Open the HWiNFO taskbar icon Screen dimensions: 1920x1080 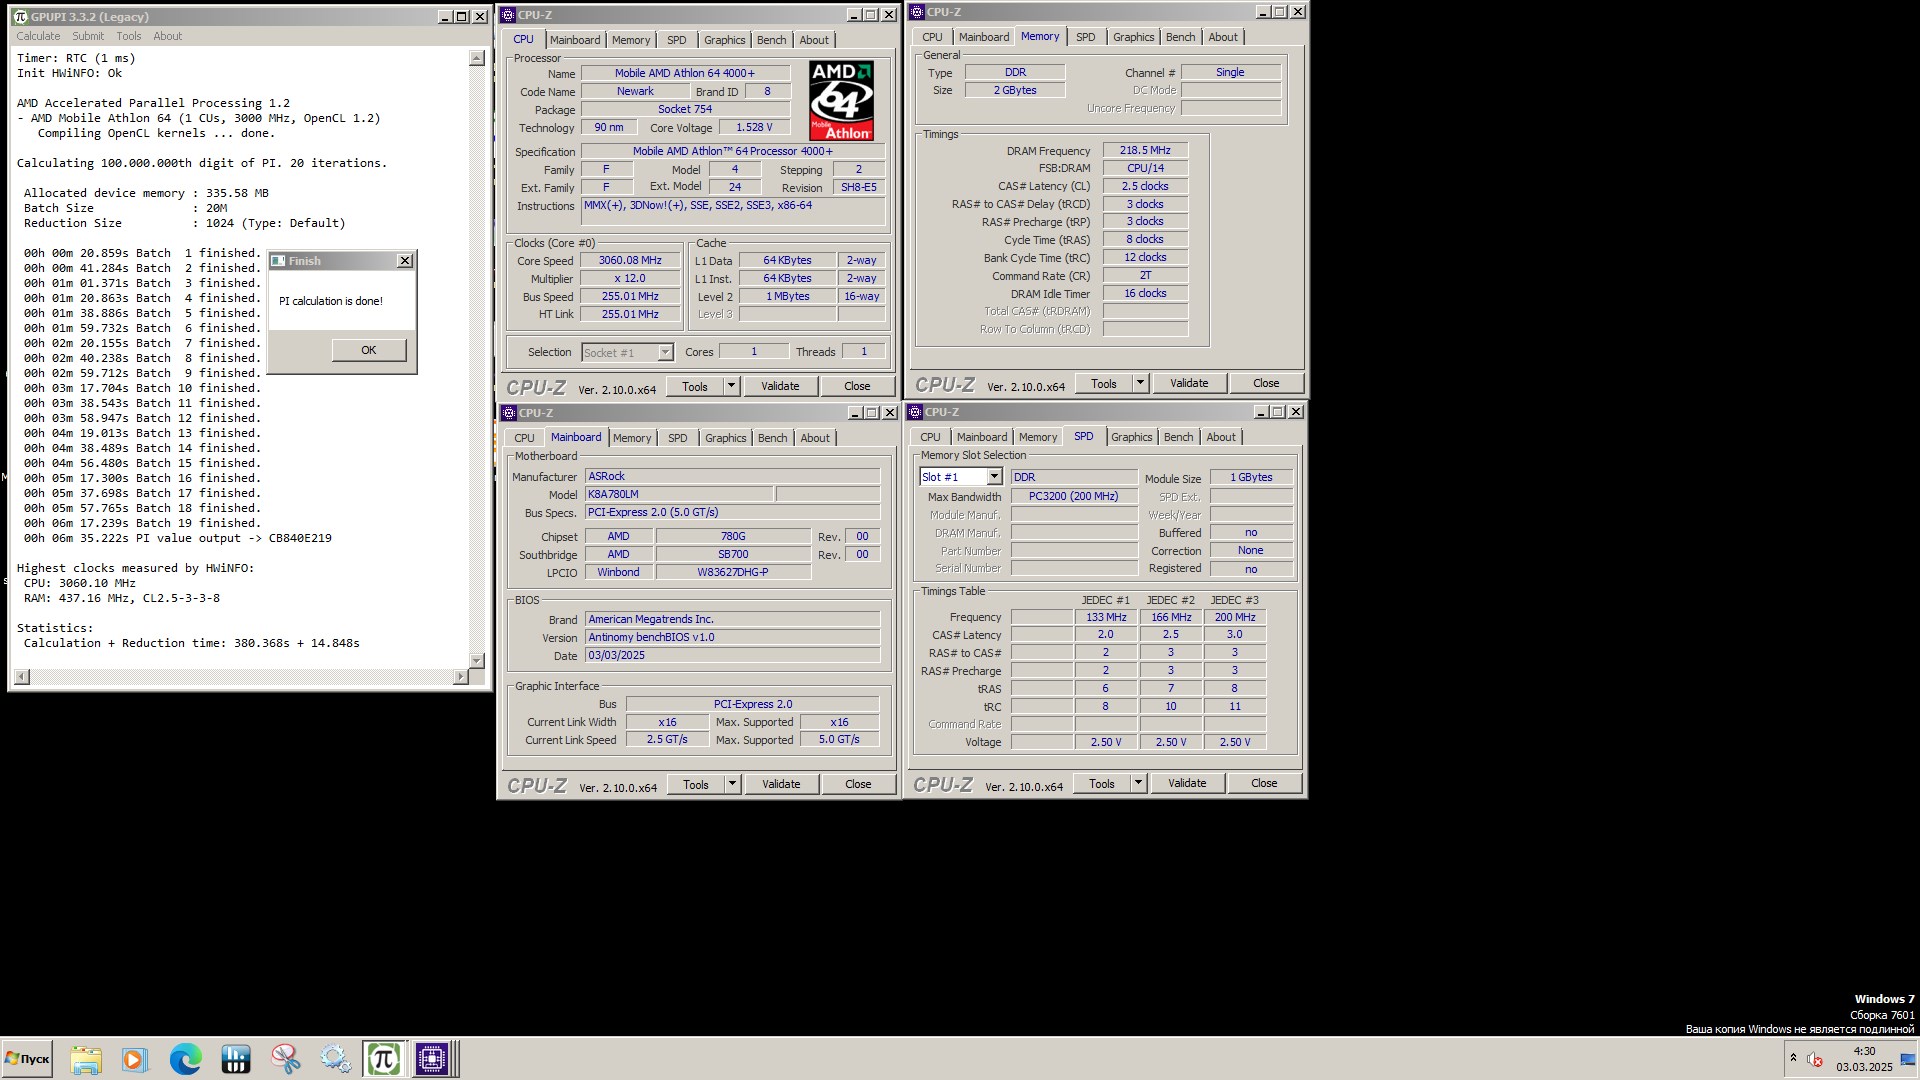(235, 1059)
